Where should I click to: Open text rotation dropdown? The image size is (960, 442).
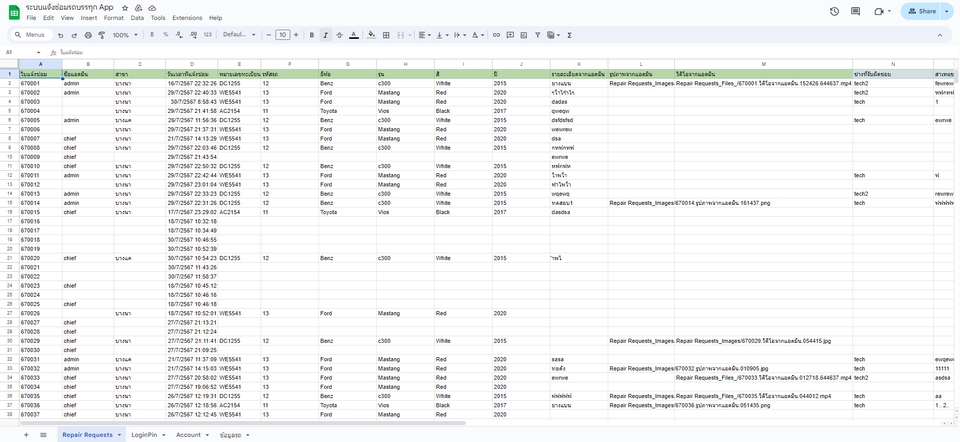click(x=478, y=35)
